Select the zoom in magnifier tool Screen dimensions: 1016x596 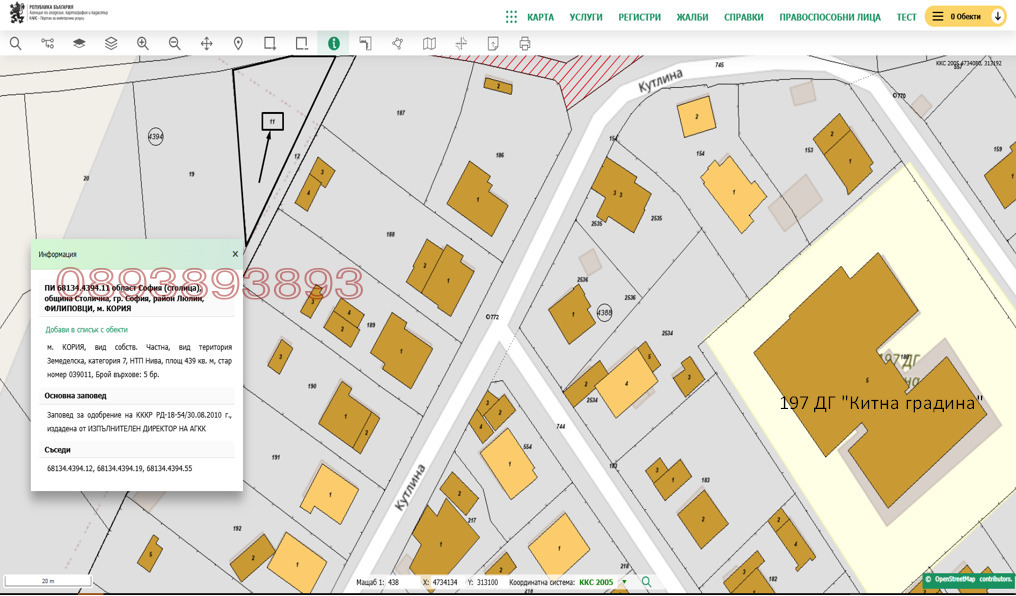[143, 44]
